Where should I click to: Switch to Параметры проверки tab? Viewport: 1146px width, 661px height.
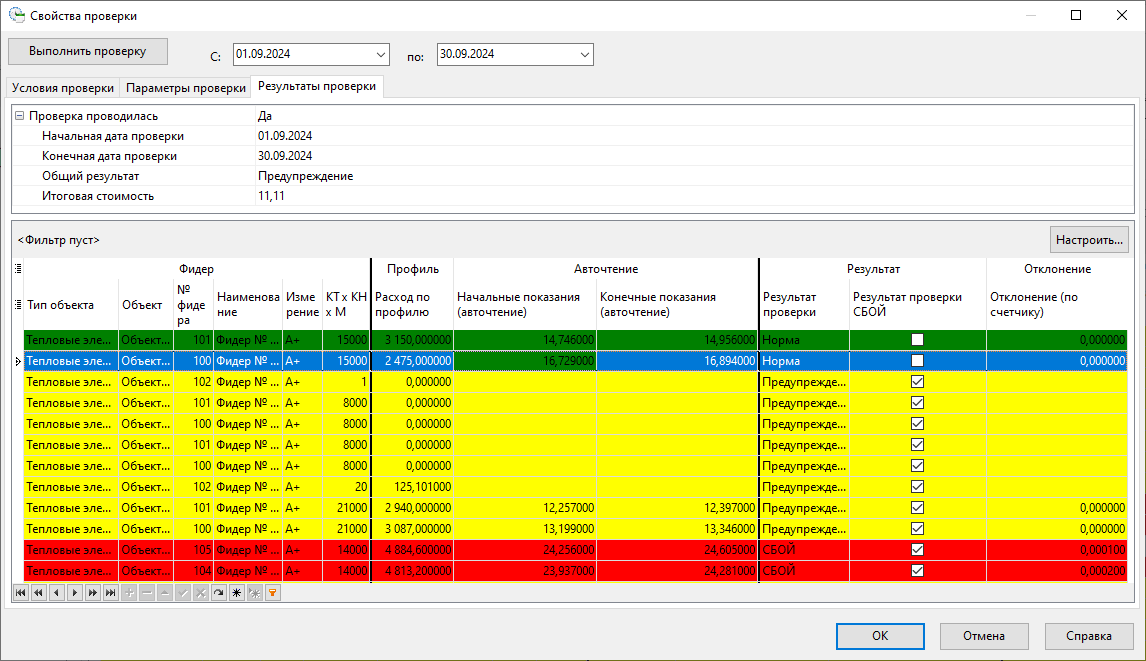click(185, 88)
